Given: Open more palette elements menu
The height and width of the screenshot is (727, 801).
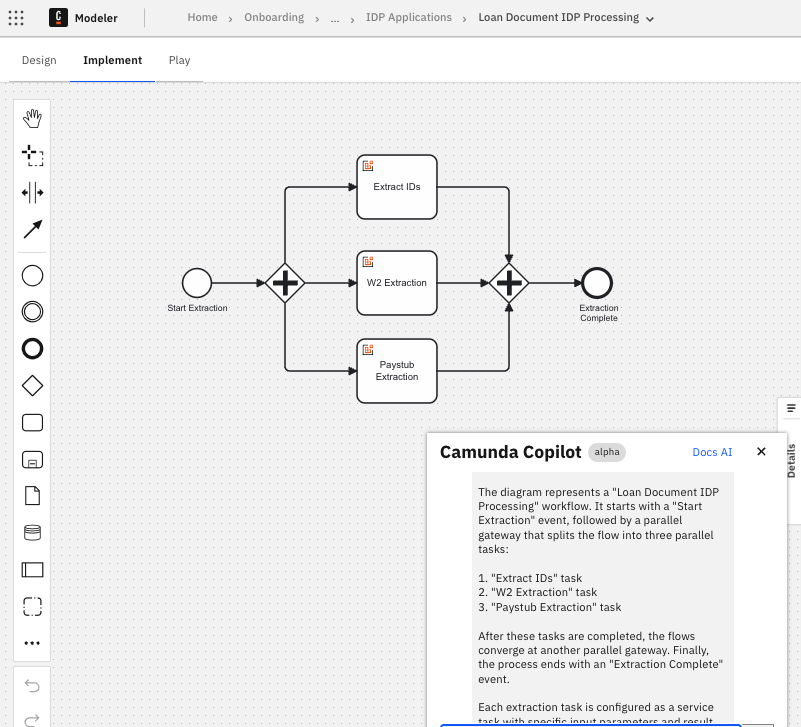Looking at the screenshot, I should (32, 643).
